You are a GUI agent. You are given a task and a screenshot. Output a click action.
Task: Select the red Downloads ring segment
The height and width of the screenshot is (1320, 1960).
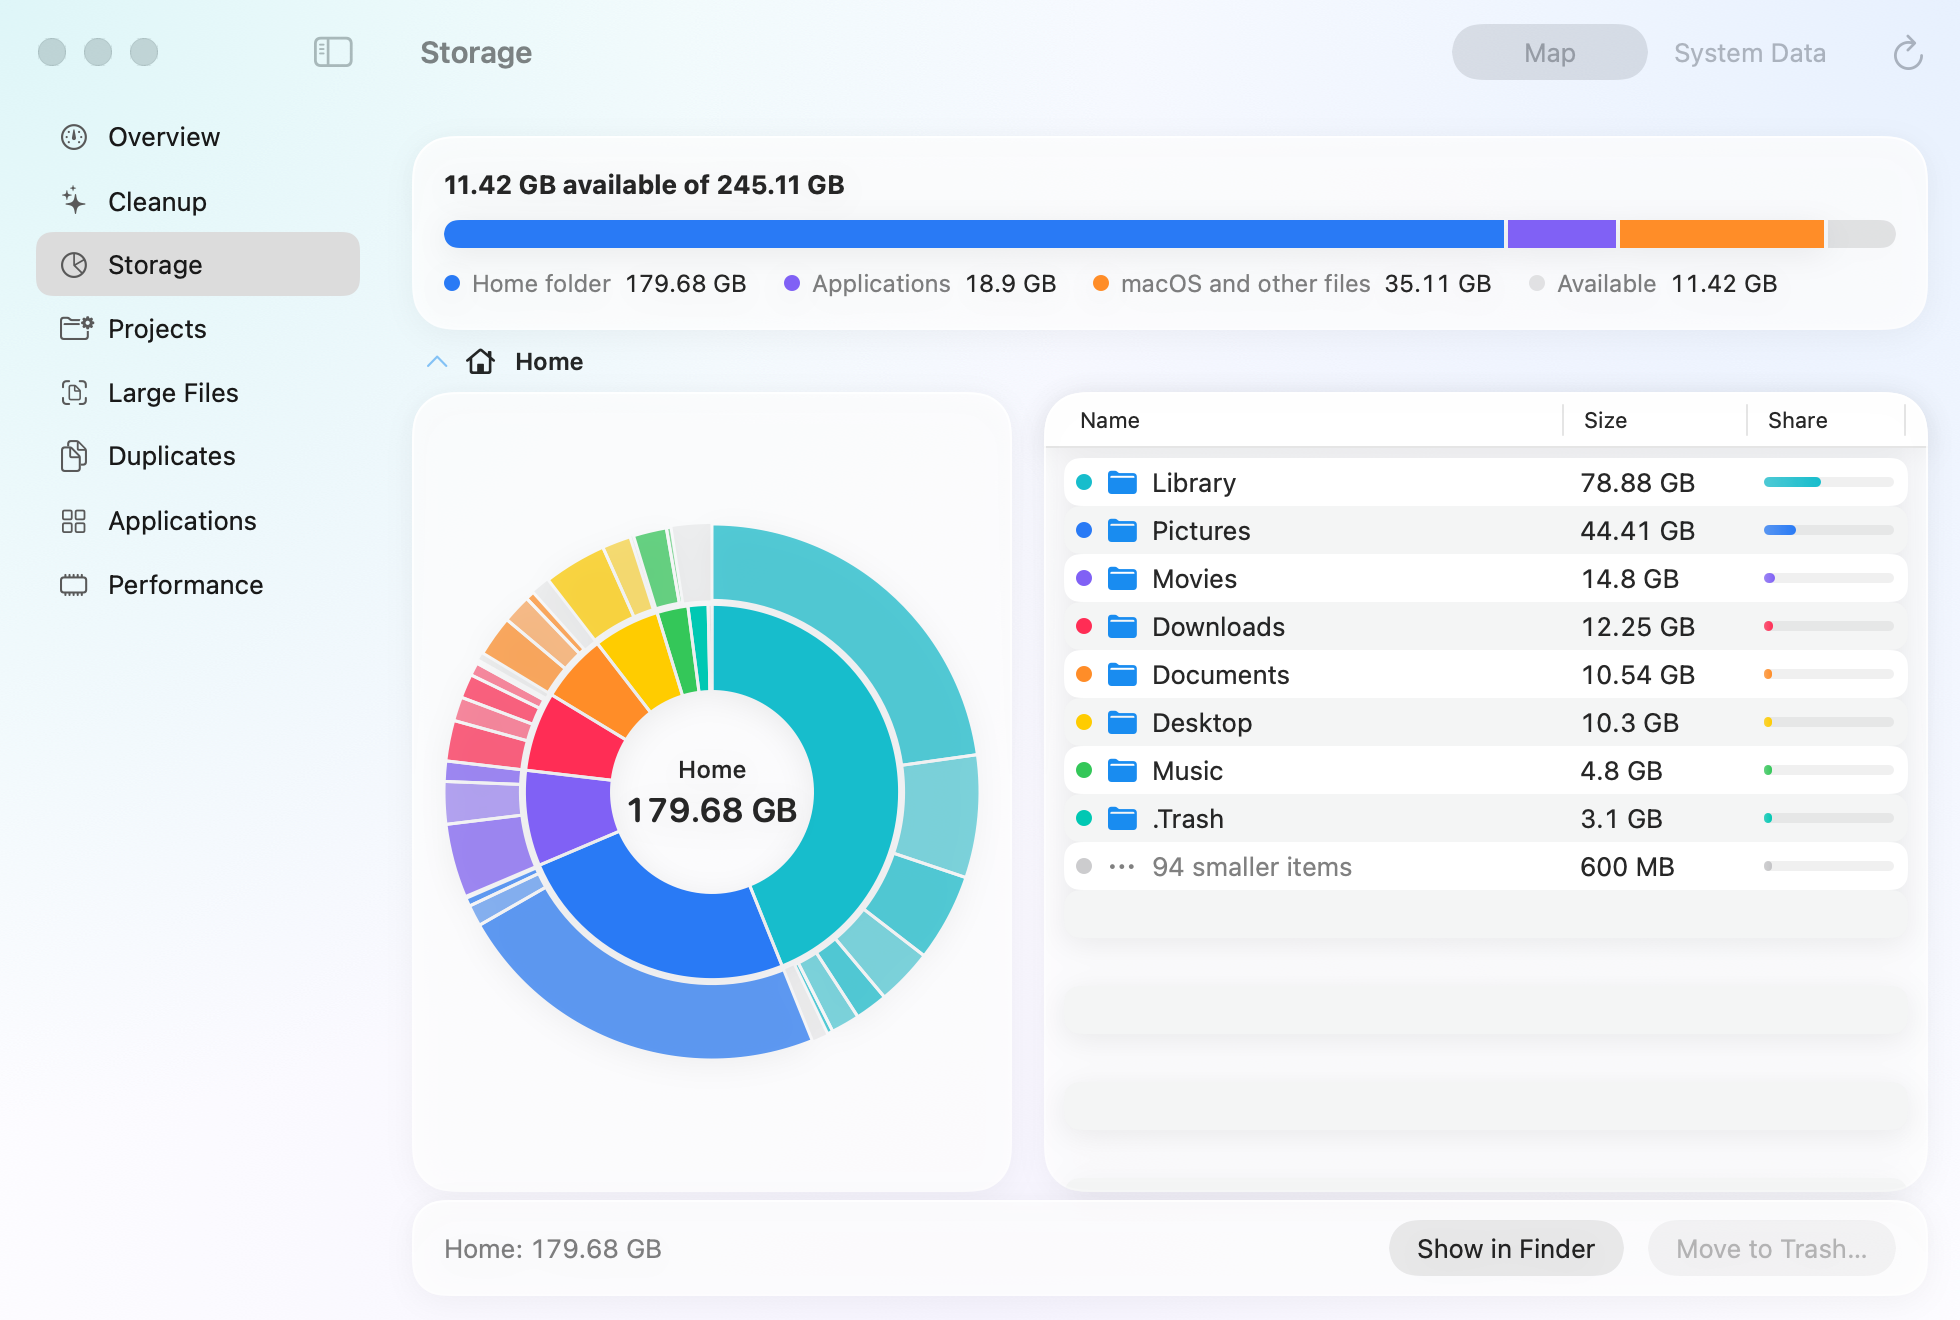(x=574, y=740)
